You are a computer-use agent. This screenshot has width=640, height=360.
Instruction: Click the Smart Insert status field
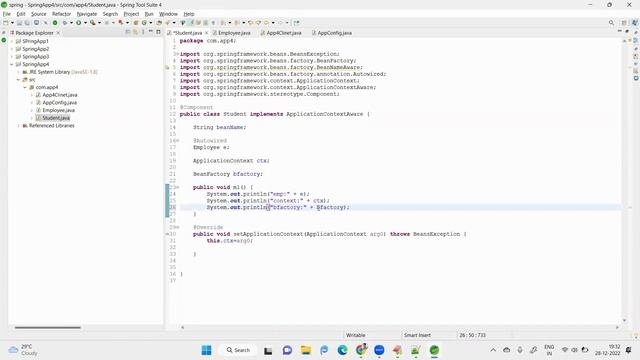point(418,335)
